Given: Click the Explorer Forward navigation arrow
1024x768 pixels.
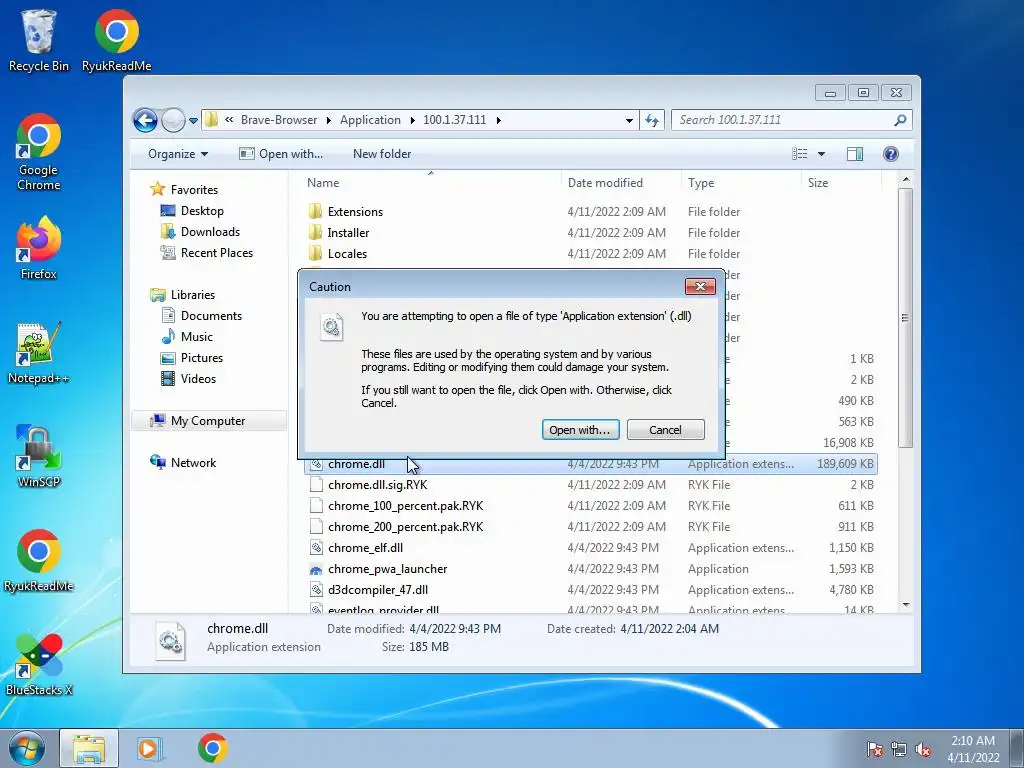Looking at the screenshot, I should point(173,120).
